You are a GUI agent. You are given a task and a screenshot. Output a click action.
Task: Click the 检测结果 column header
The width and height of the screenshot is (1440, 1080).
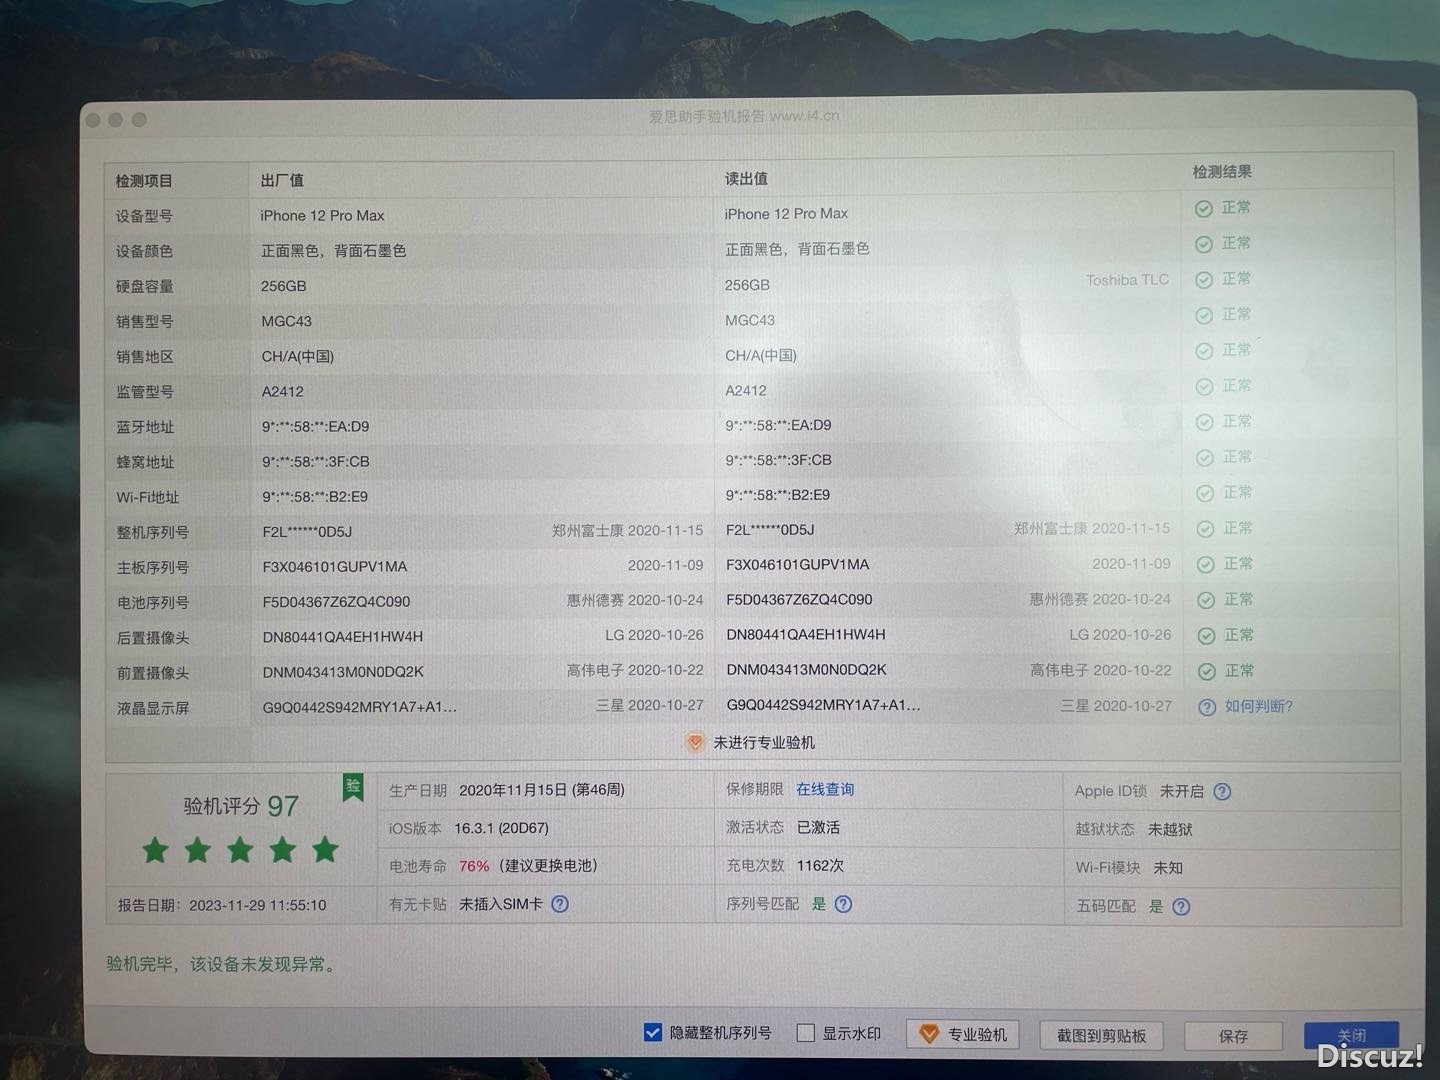(x=1222, y=172)
